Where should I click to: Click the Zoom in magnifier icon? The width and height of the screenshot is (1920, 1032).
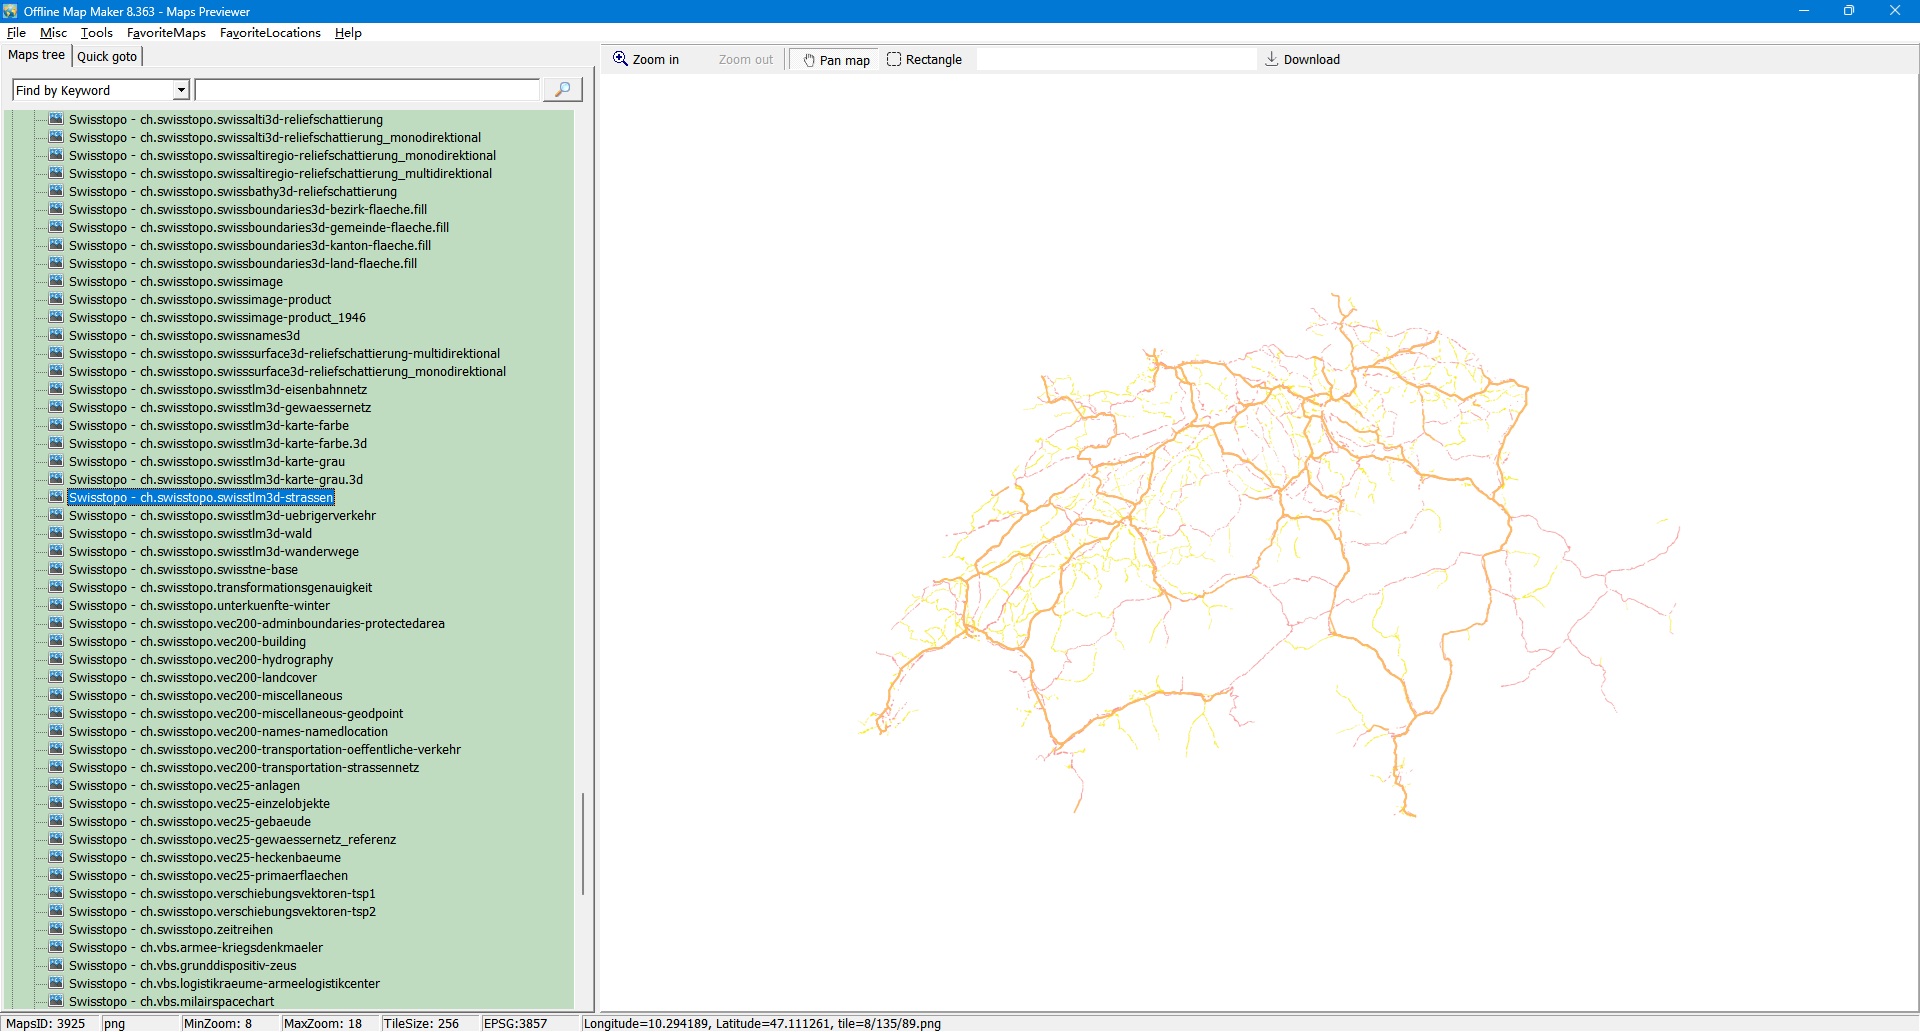click(x=621, y=59)
